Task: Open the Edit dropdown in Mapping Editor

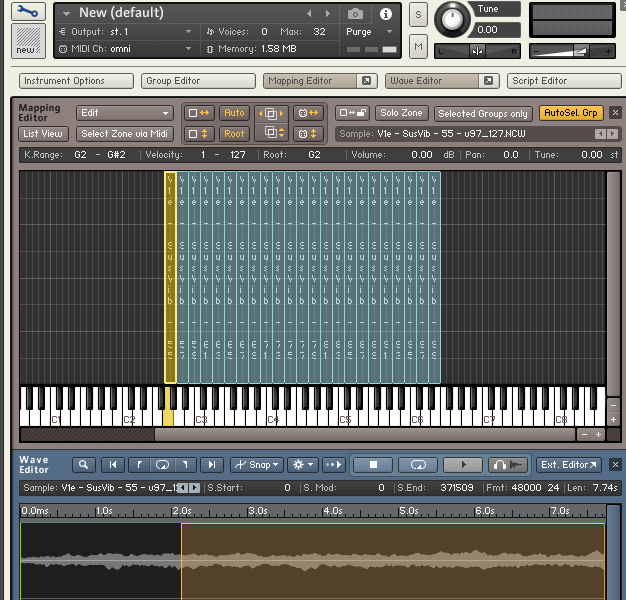Action: [x=125, y=114]
